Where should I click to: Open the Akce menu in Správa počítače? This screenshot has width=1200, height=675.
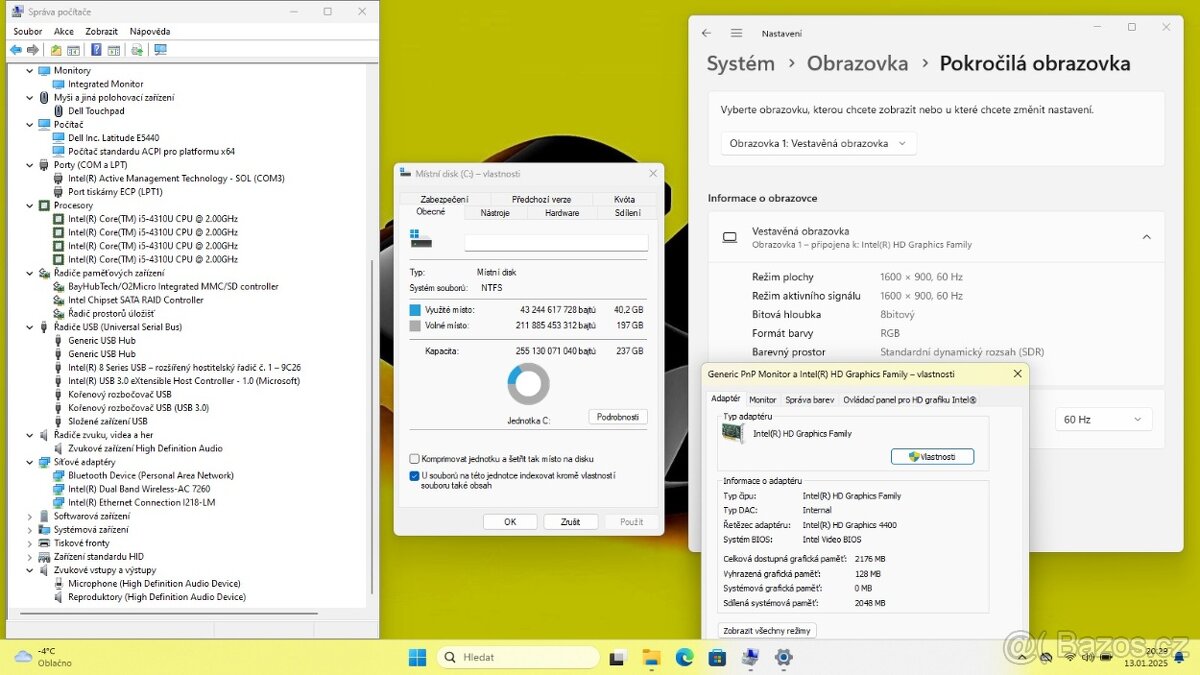[x=64, y=31]
